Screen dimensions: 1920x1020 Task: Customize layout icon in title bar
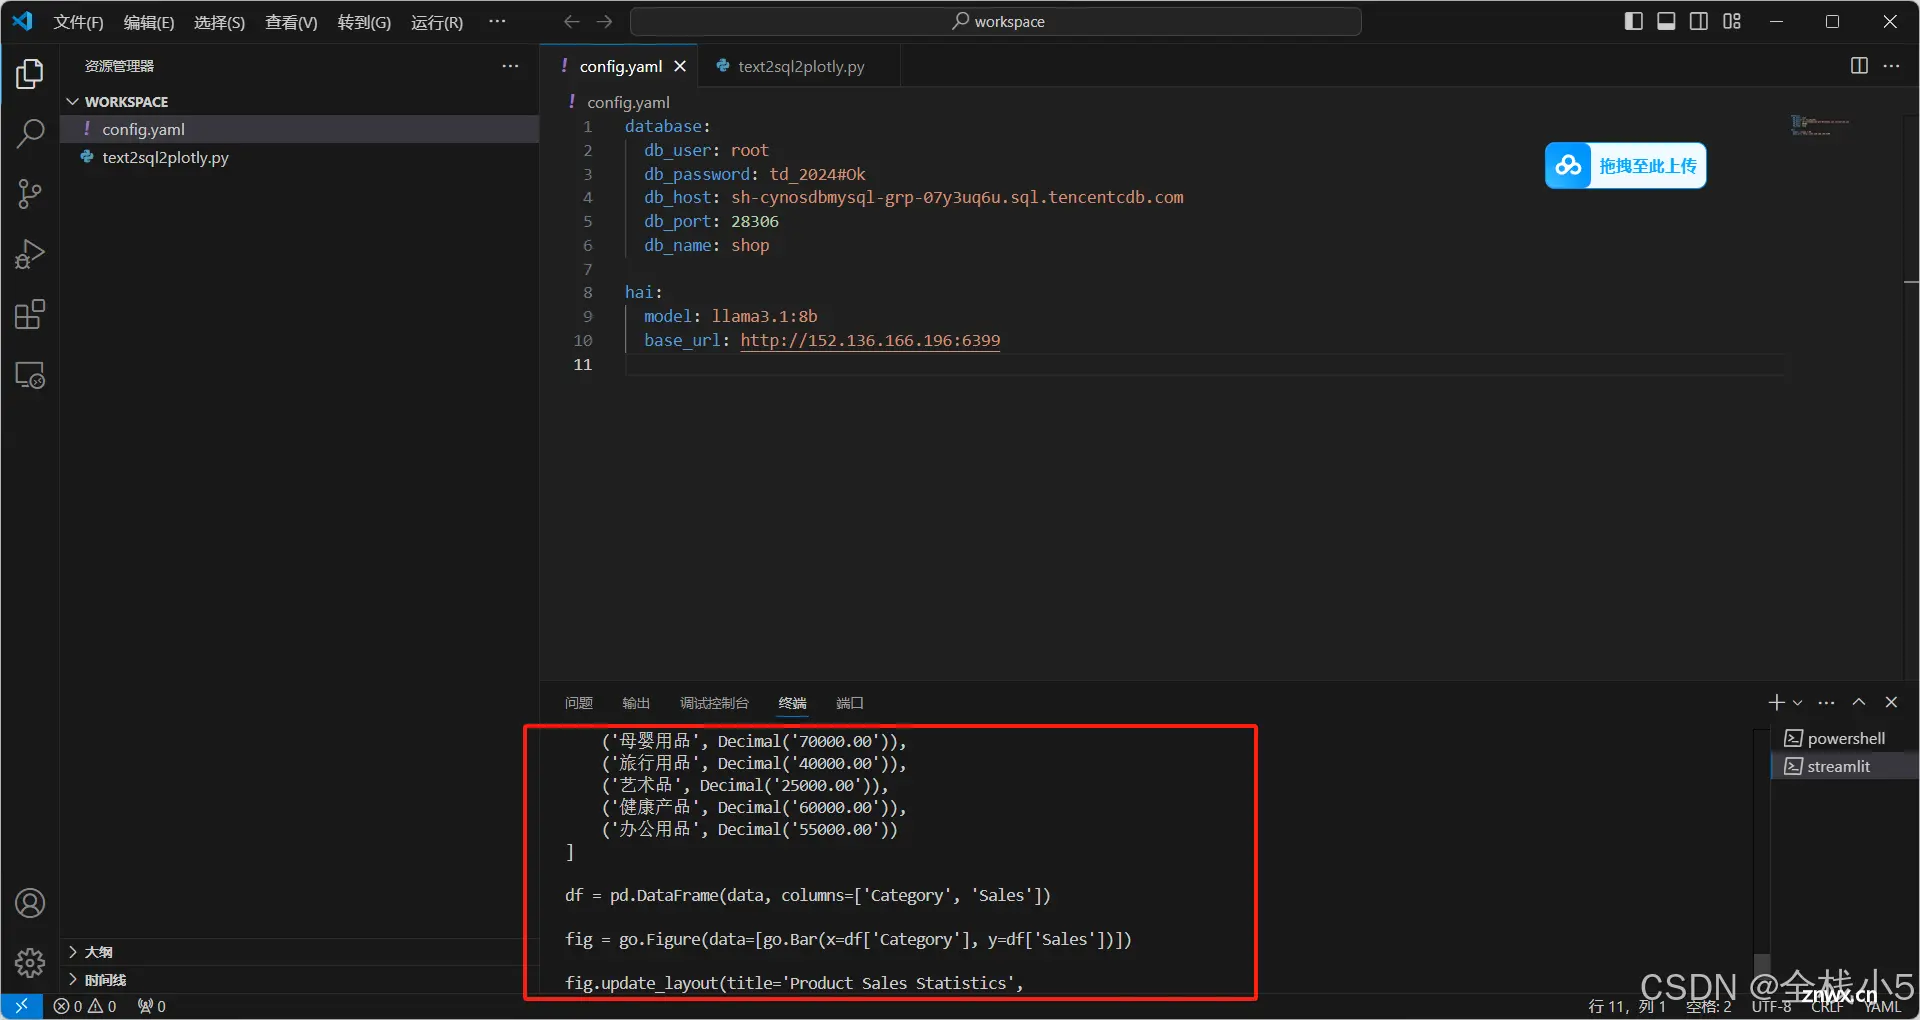(1732, 21)
